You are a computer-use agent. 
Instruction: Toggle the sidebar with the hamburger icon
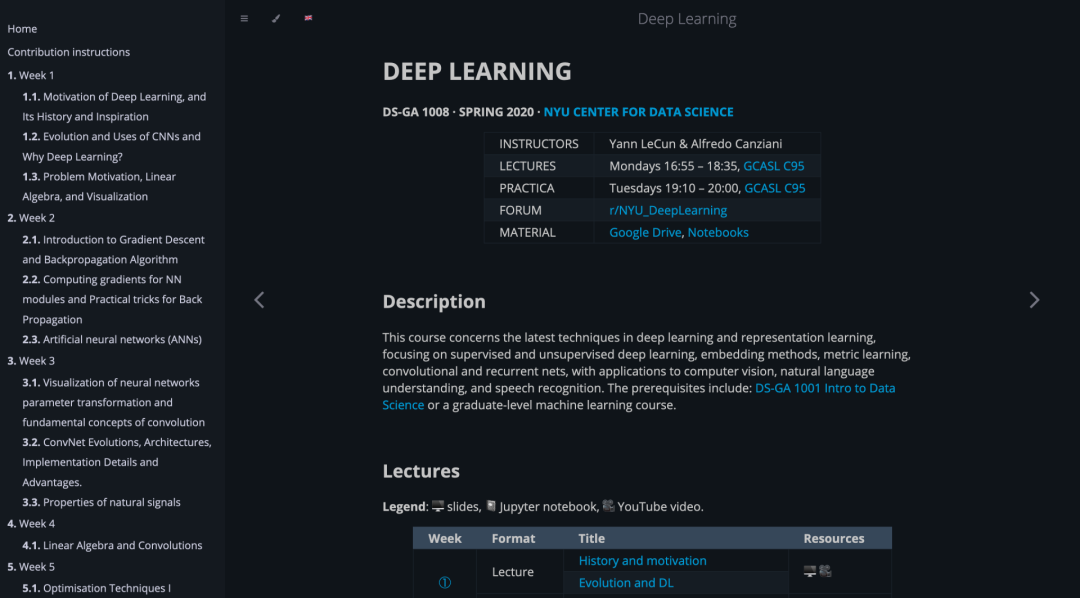(x=244, y=19)
